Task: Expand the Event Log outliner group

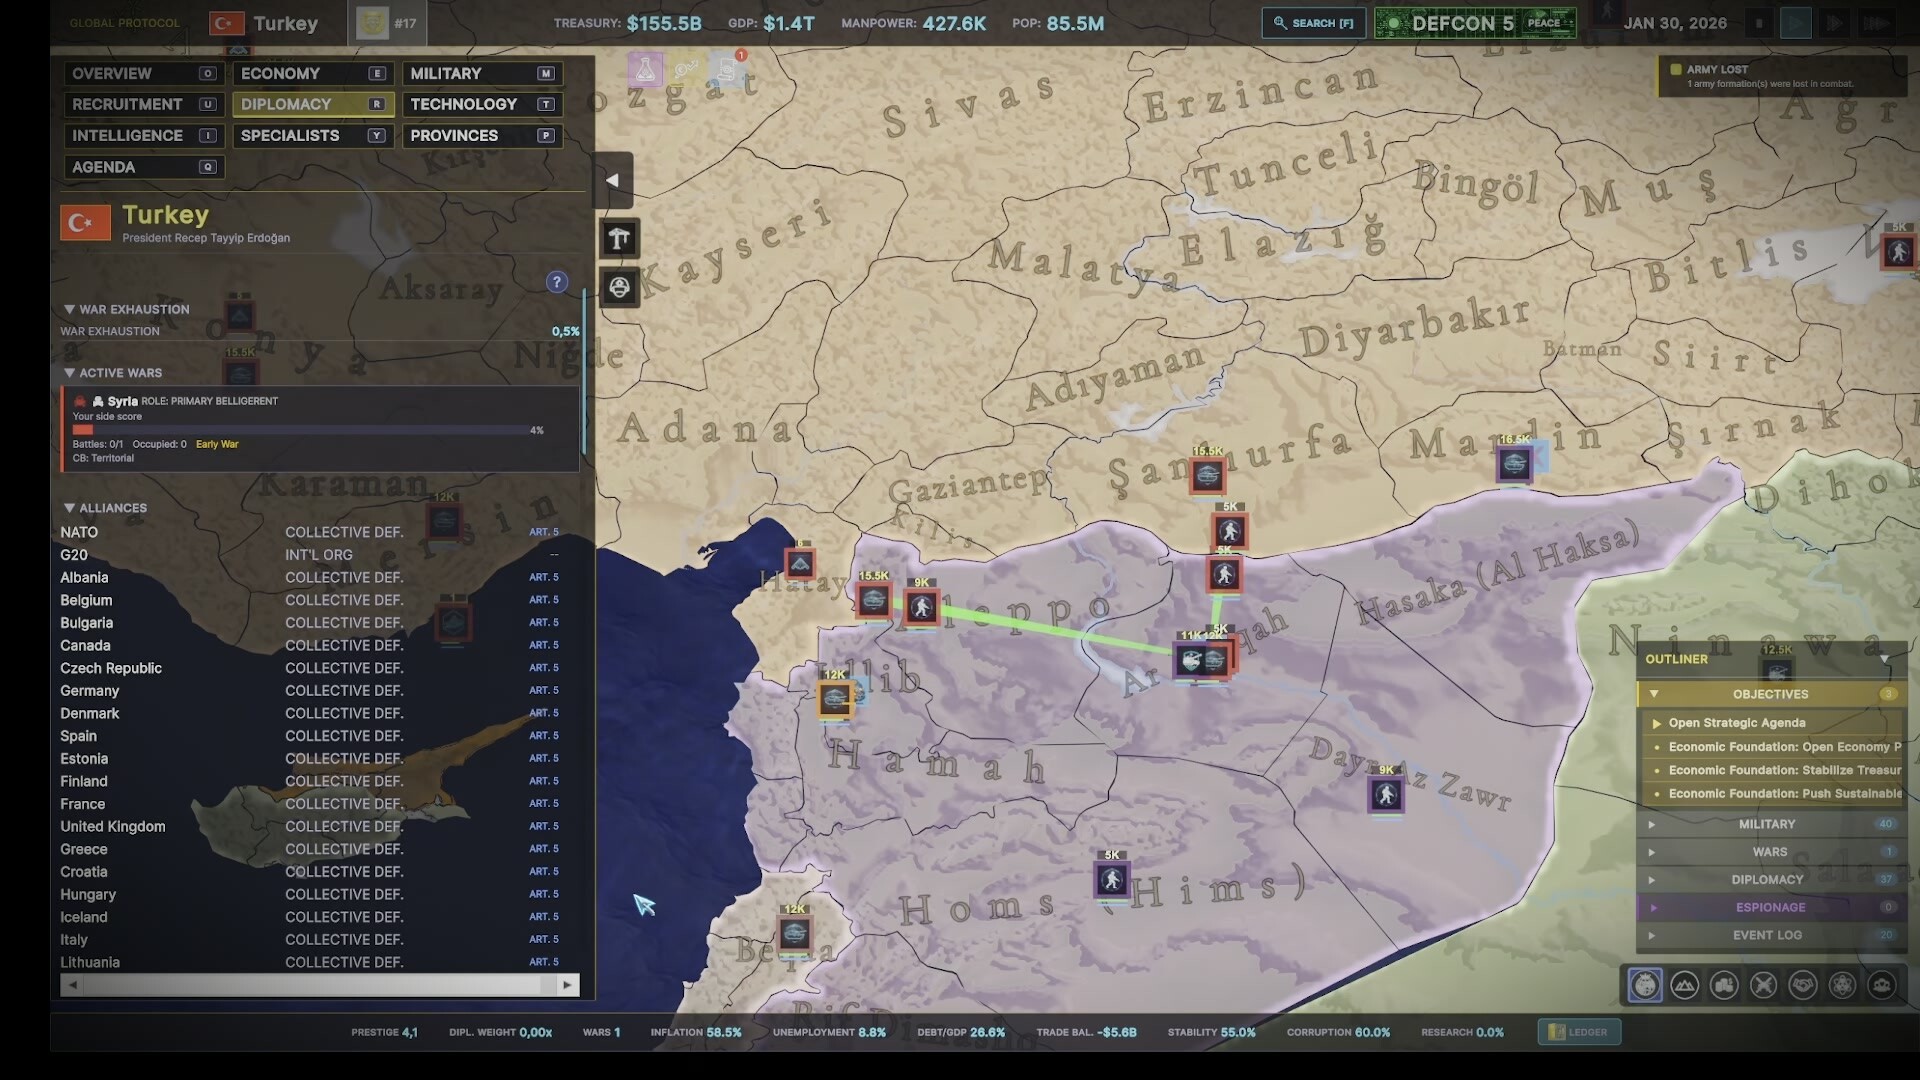Action: pyautogui.click(x=1651, y=936)
